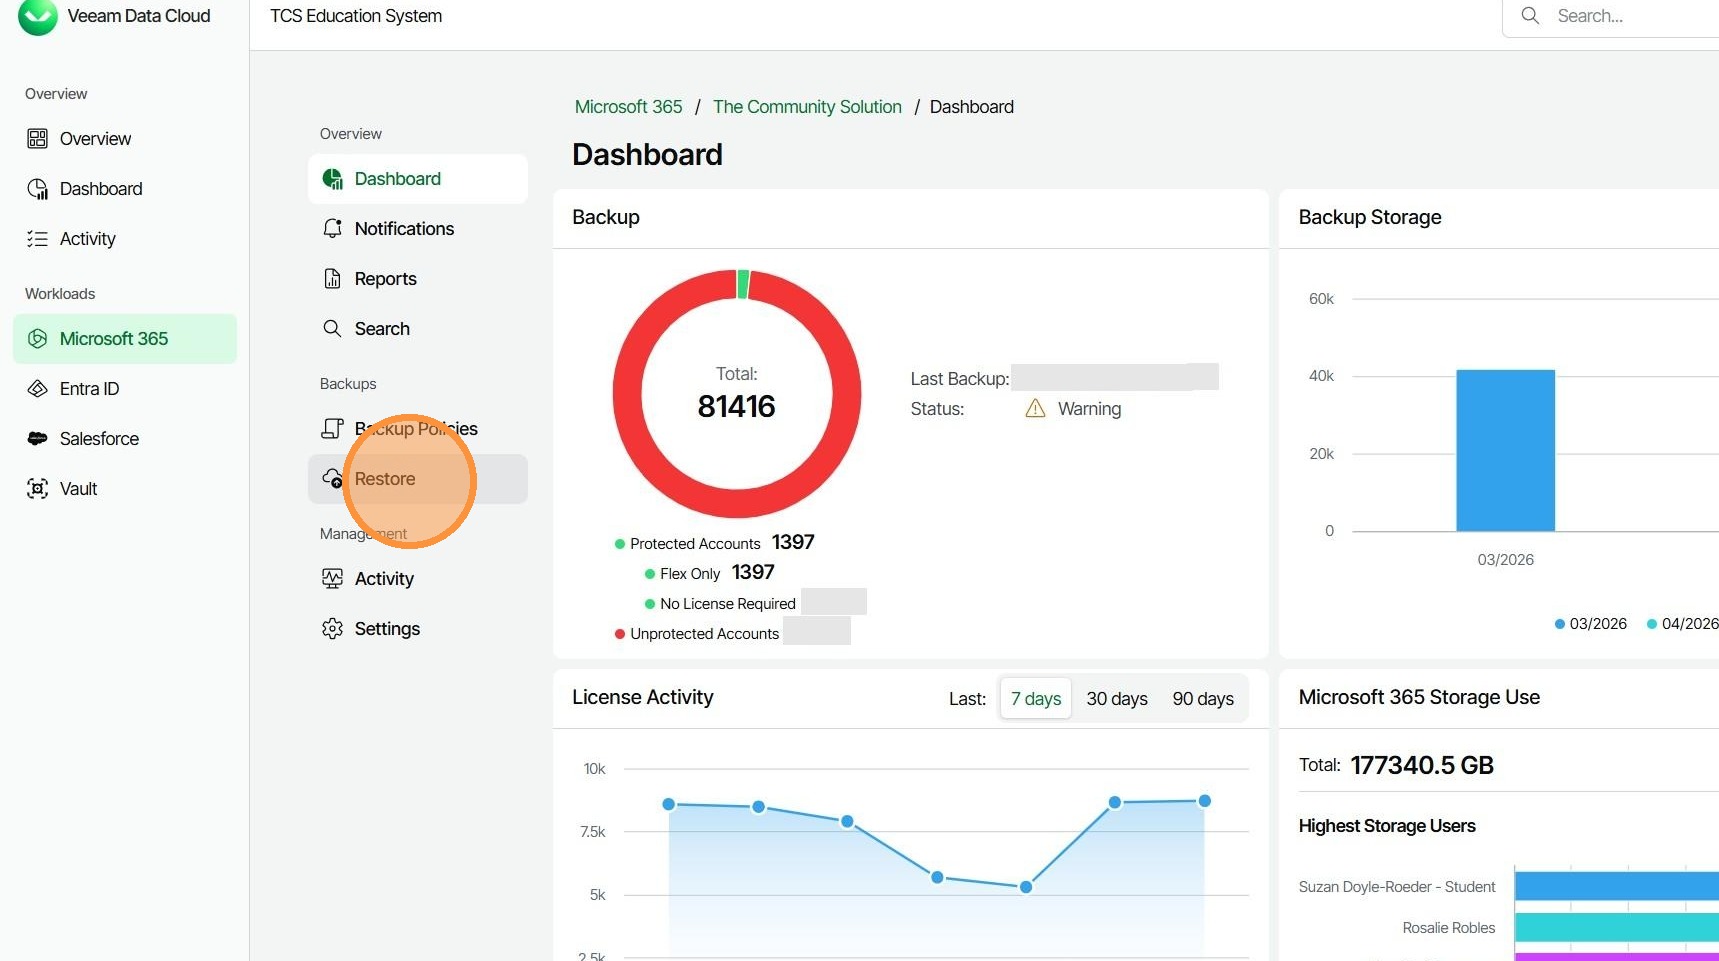The image size is (1719, 961).
Task: Click the Veeam Data Cloud logo icon
Action: pyautogui.click(x=38, y=16)
